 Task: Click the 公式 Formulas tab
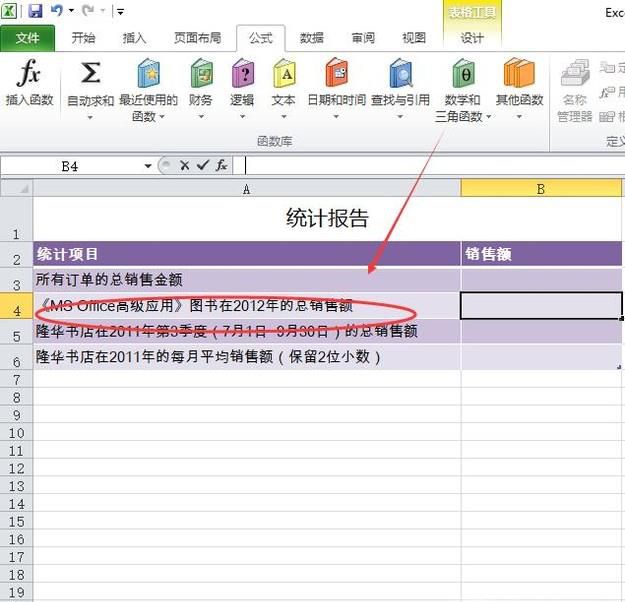[261, 38]
